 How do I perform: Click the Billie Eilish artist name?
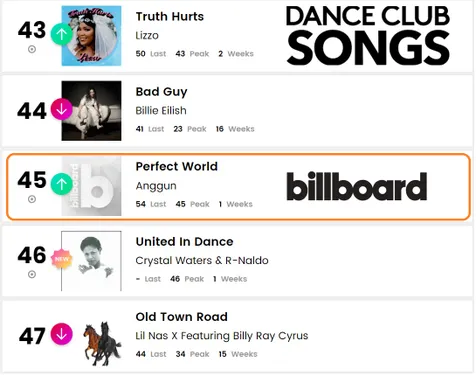click(x=161, y=110)
